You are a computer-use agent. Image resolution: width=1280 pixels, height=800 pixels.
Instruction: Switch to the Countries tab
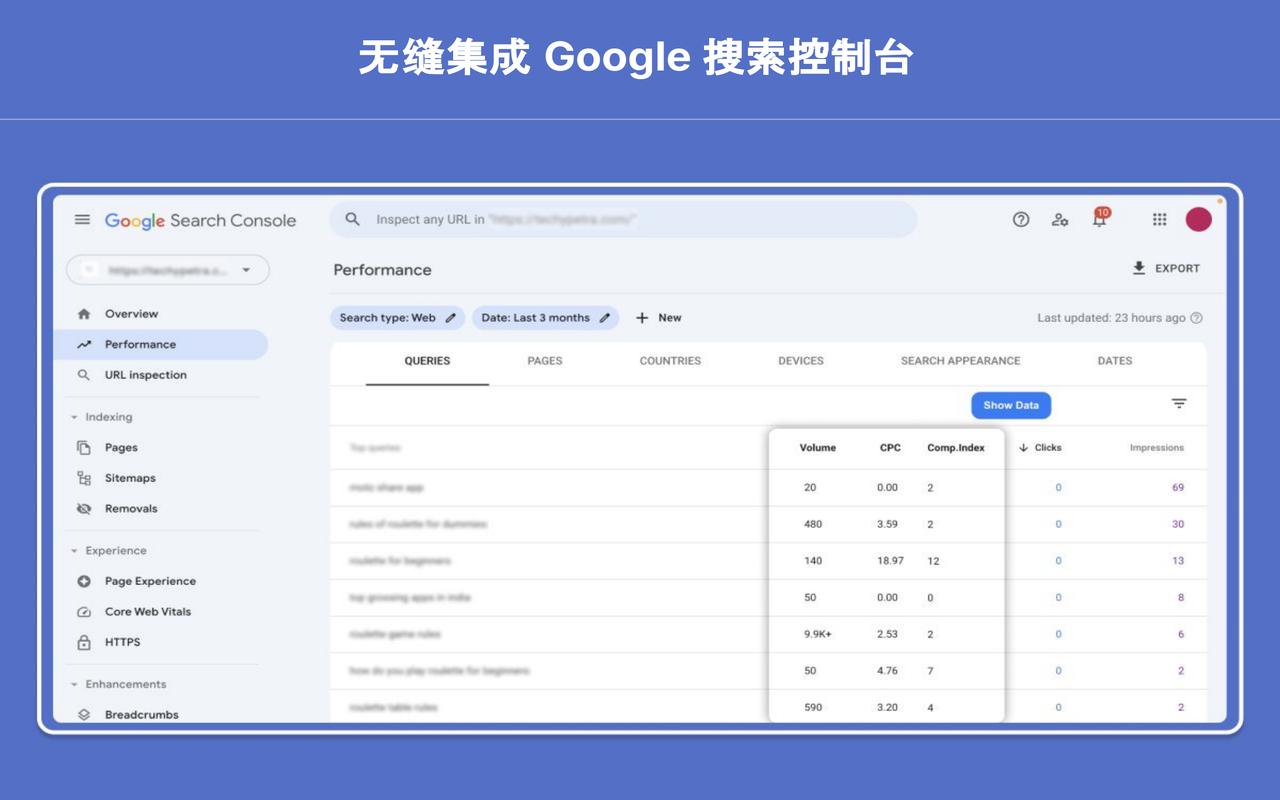[670, 361]
